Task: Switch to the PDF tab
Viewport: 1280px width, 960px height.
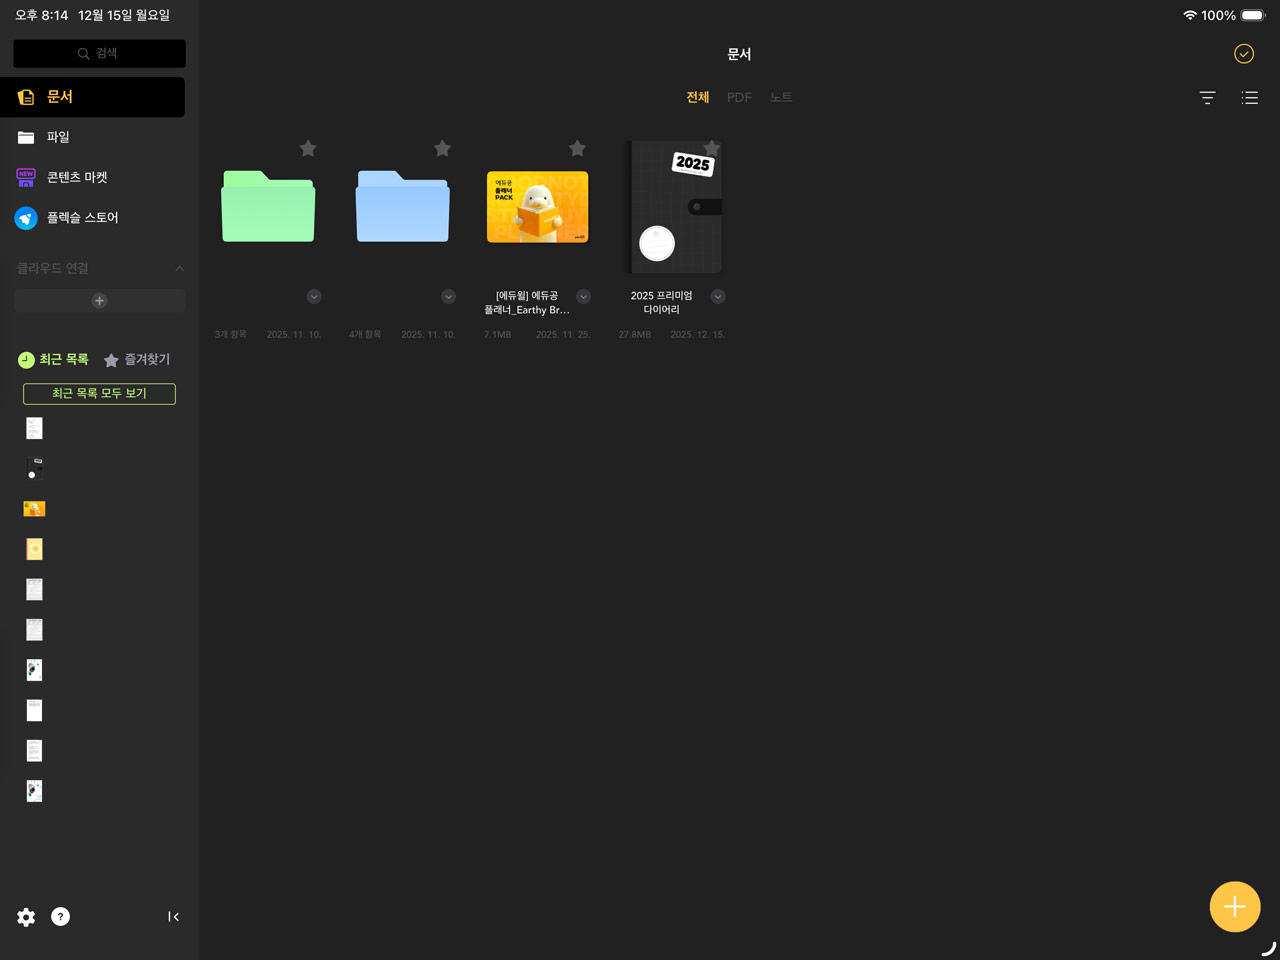Action: point(739,98)
